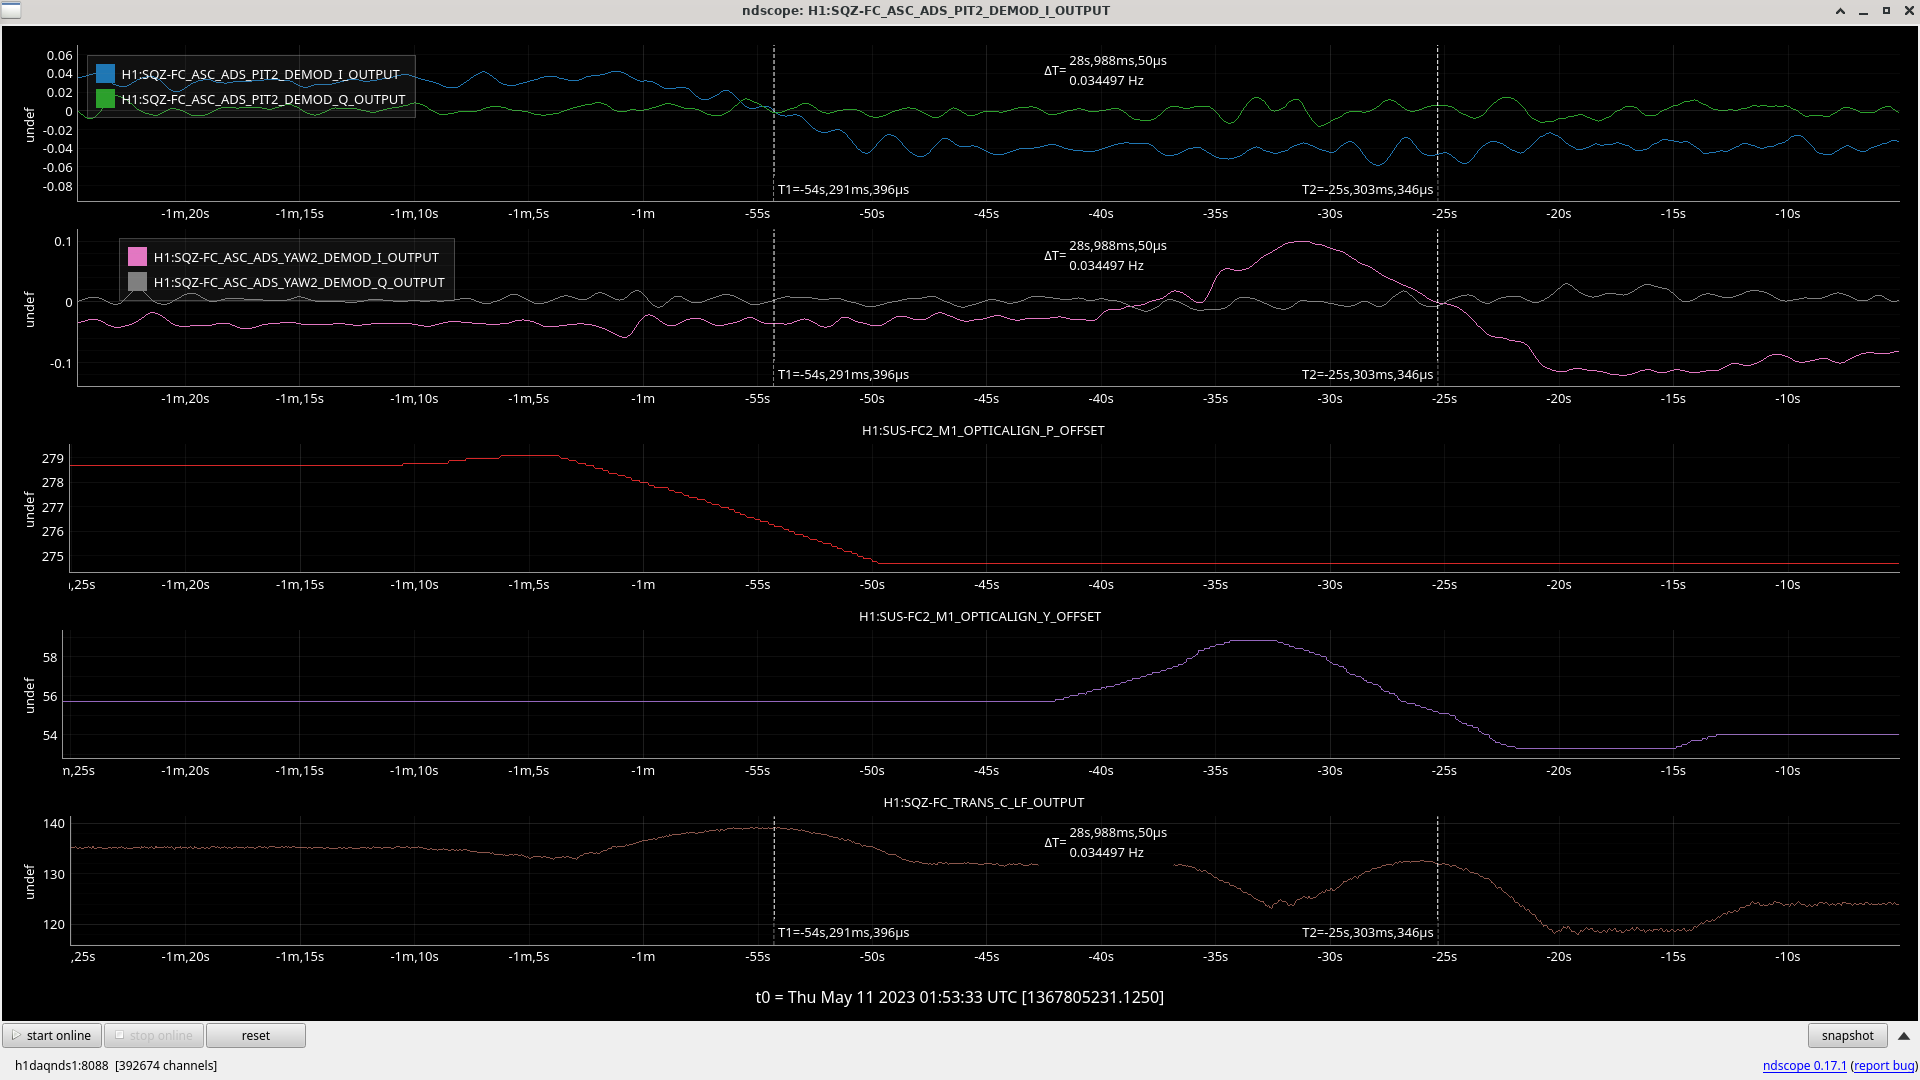Click the green PIT2_DEMOD_Q legend swatch
The height and width of the screenshot is (1080, 1920).
105,99
